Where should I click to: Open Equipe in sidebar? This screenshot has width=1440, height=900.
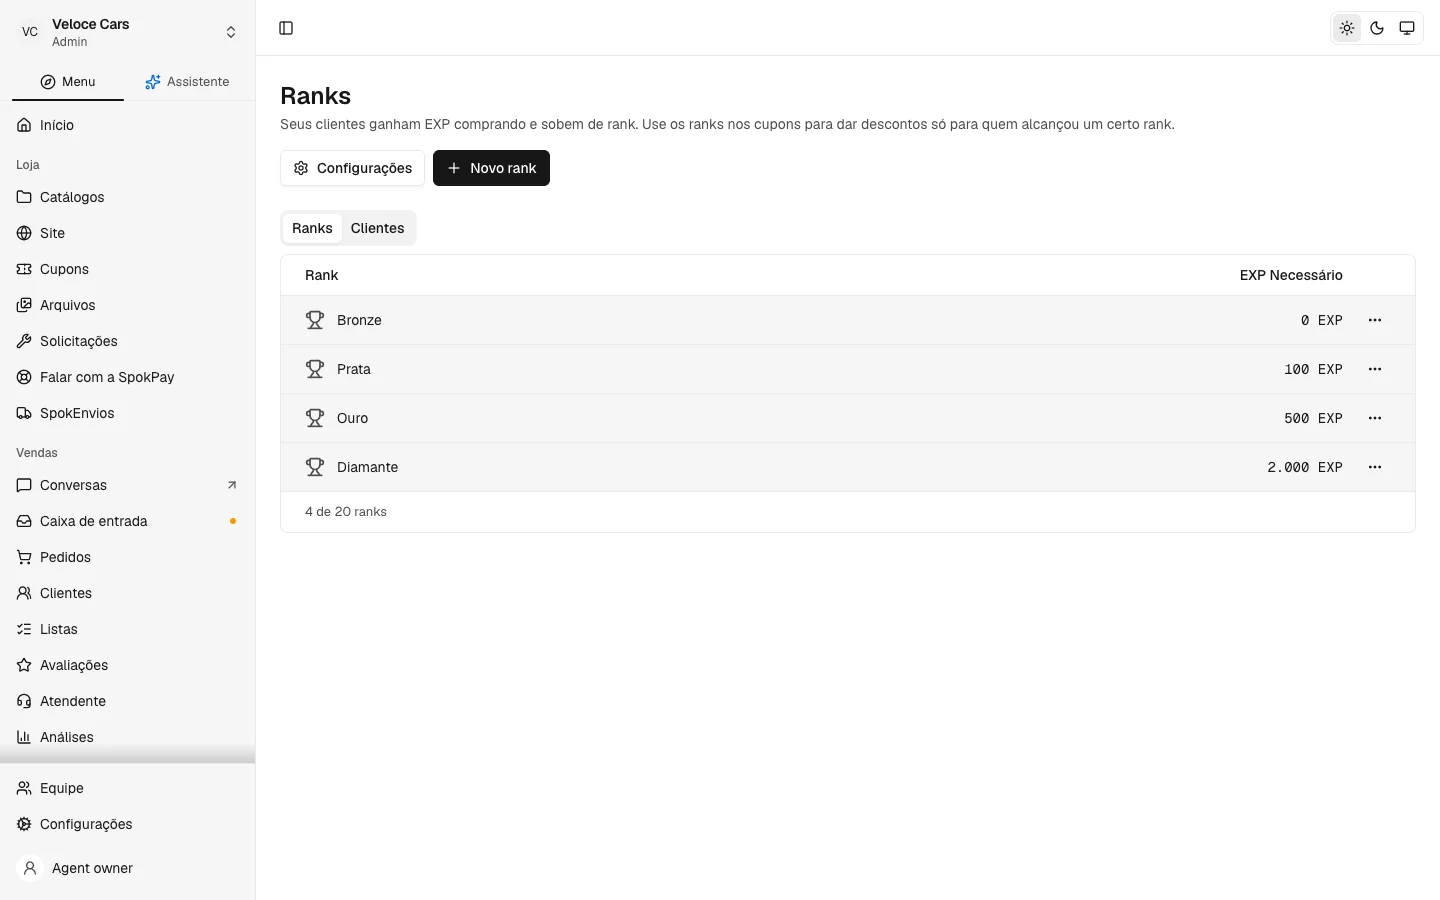pyautogui.click(x=128, y=788)
